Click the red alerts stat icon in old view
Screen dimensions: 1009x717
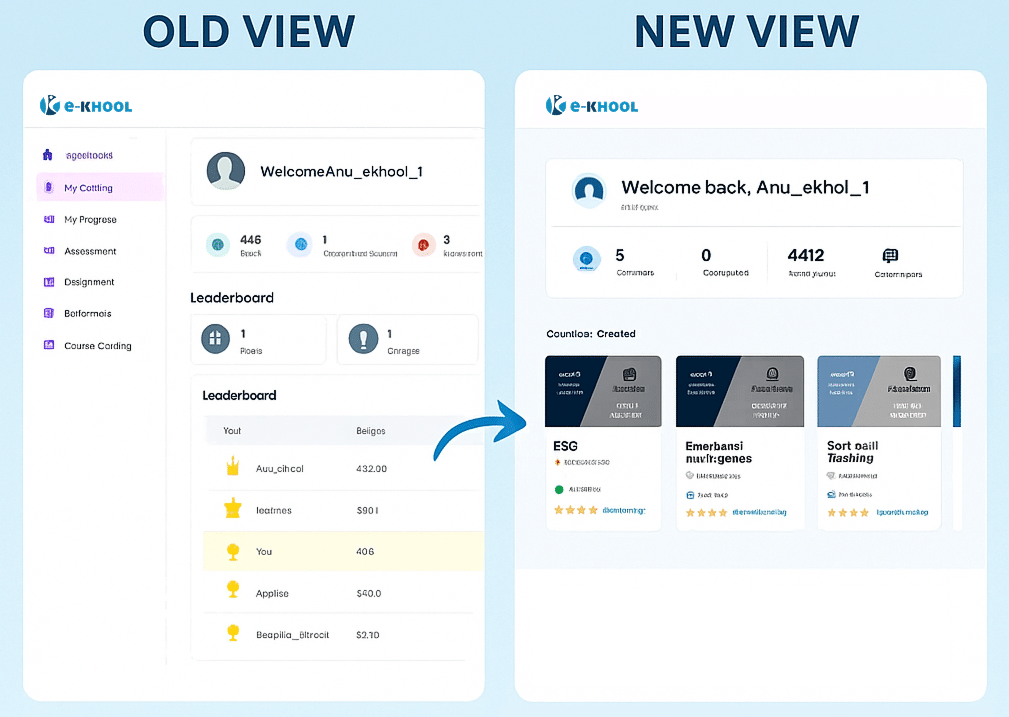424,243
